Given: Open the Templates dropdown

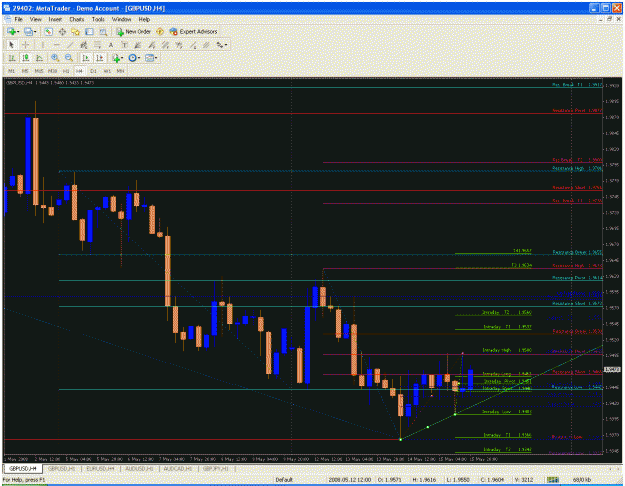Looking at the screenshot, I should (x=151, y=58).
